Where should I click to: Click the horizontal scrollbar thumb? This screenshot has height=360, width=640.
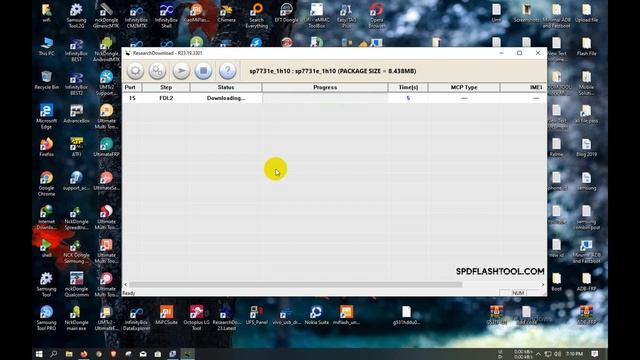pos(296,284)
